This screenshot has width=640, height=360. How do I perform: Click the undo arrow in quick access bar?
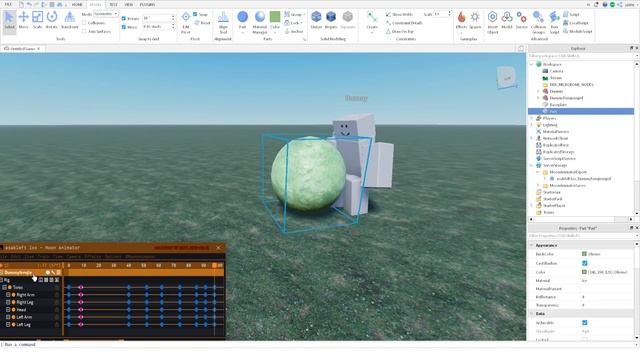click(29, 4)
